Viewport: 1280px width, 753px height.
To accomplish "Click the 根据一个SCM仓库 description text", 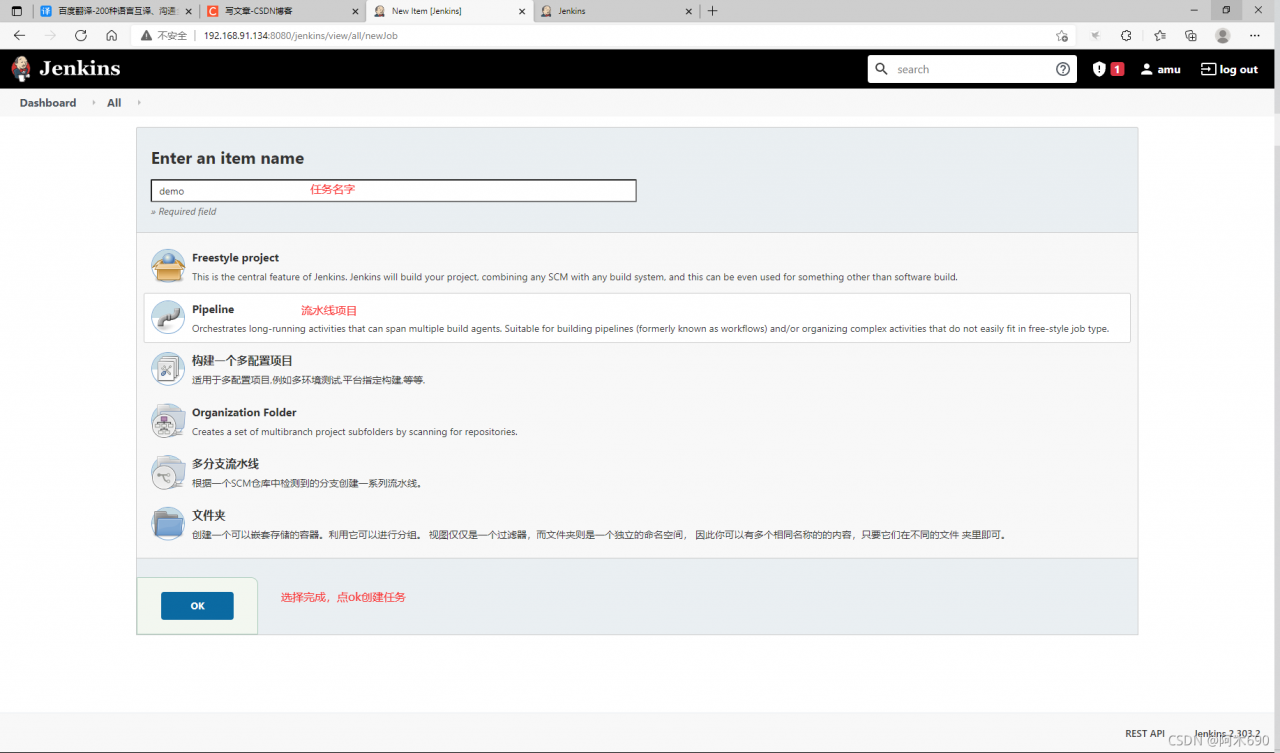I will tap(307, 483).
